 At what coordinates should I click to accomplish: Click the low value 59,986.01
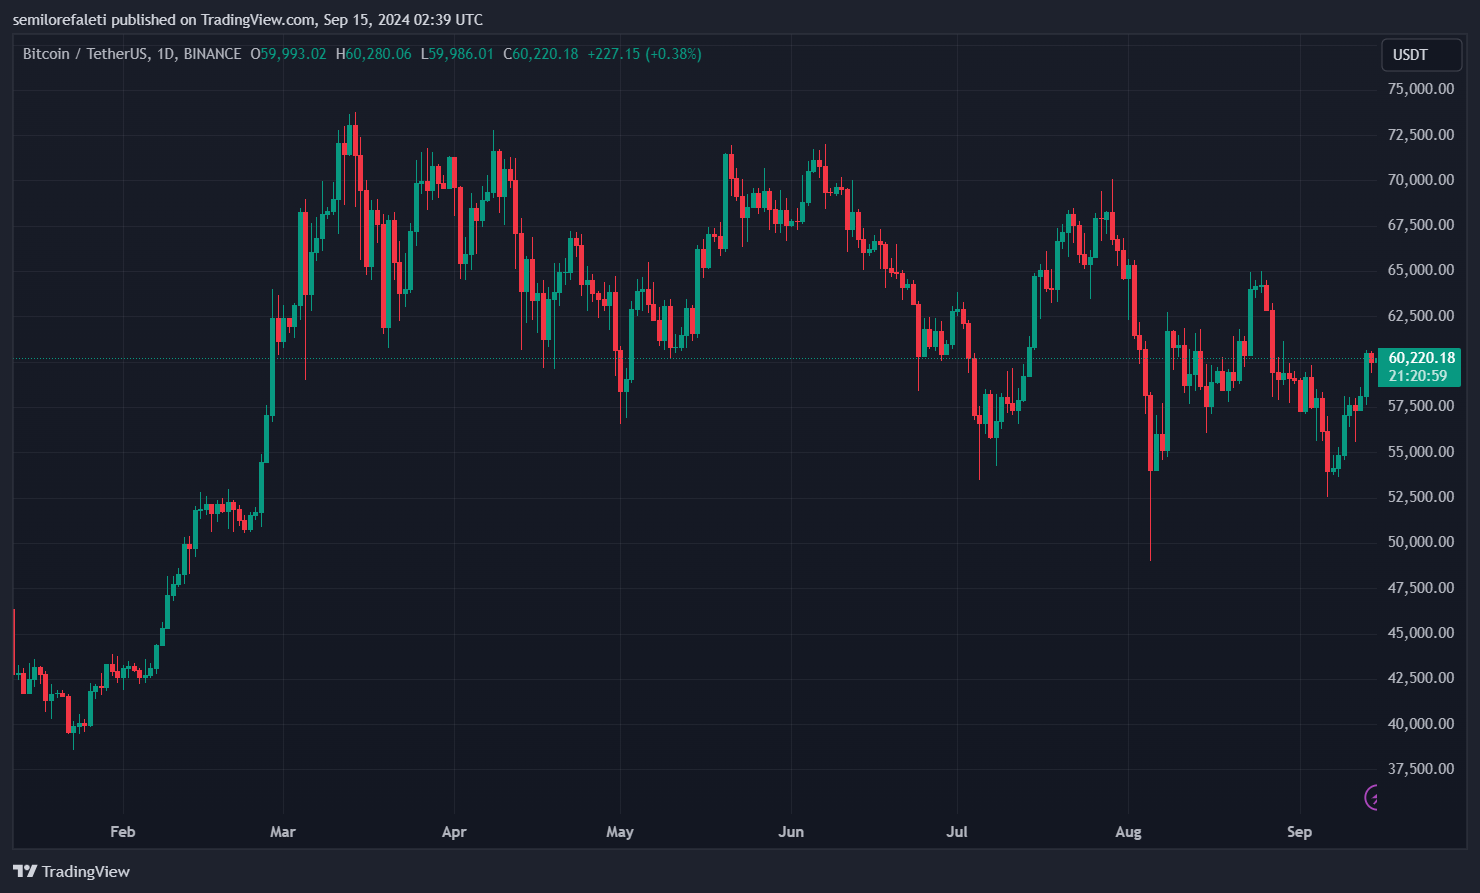[461, 54]
